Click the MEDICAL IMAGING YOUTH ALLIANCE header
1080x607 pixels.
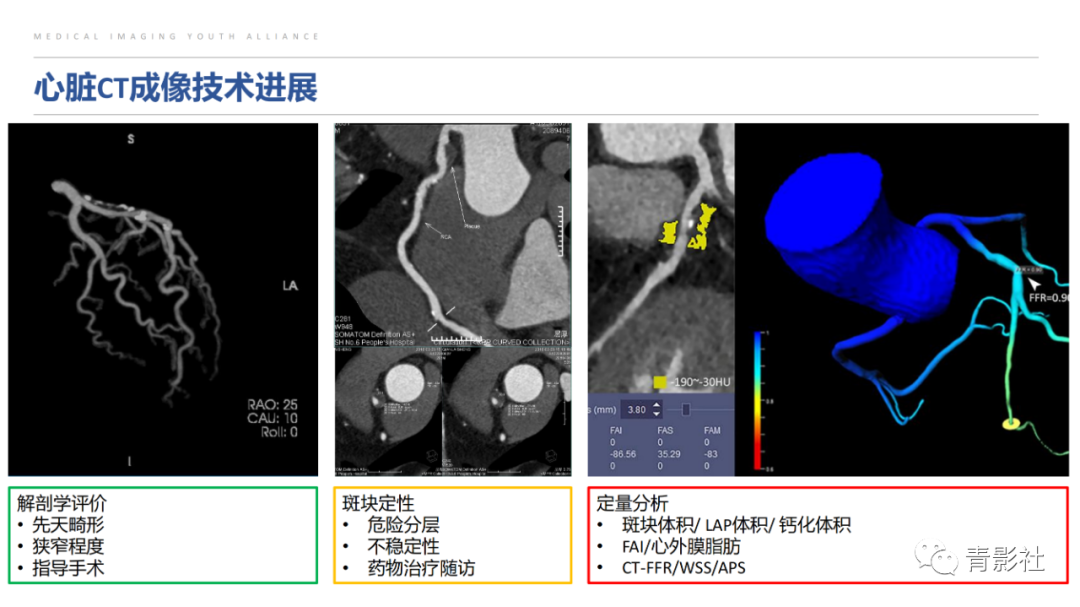click(x=176, y=37)
